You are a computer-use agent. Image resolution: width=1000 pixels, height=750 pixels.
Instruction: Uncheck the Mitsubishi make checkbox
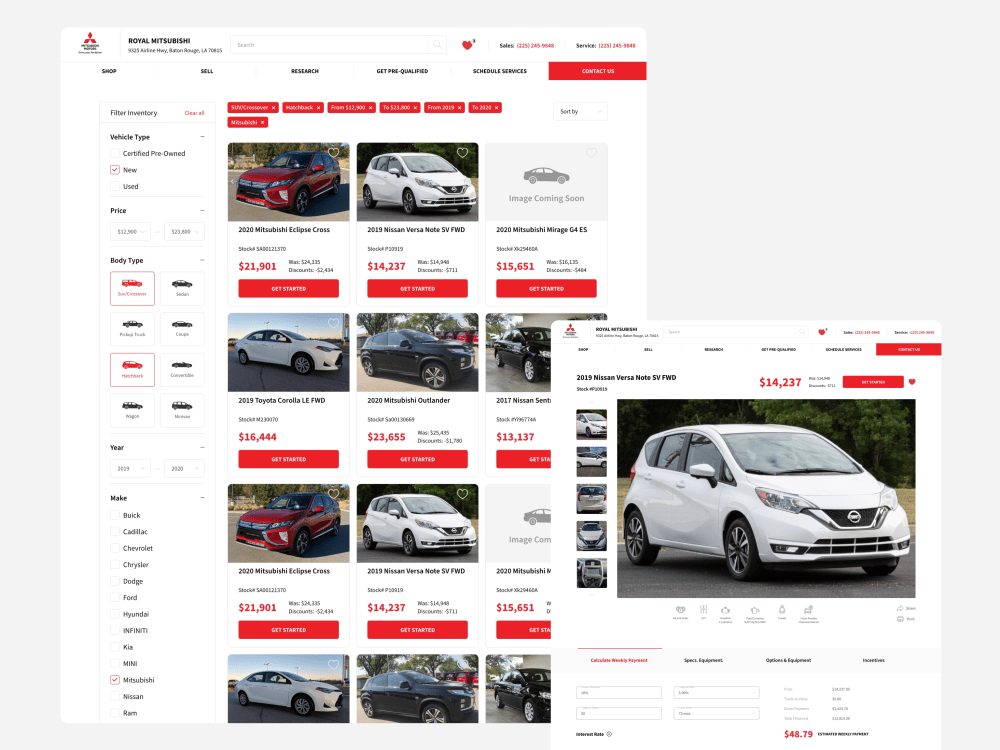(115, 680)
